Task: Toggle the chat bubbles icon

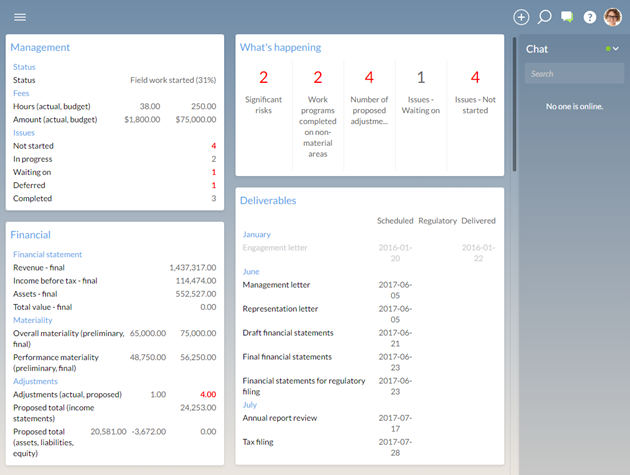Action: (567, 17)
